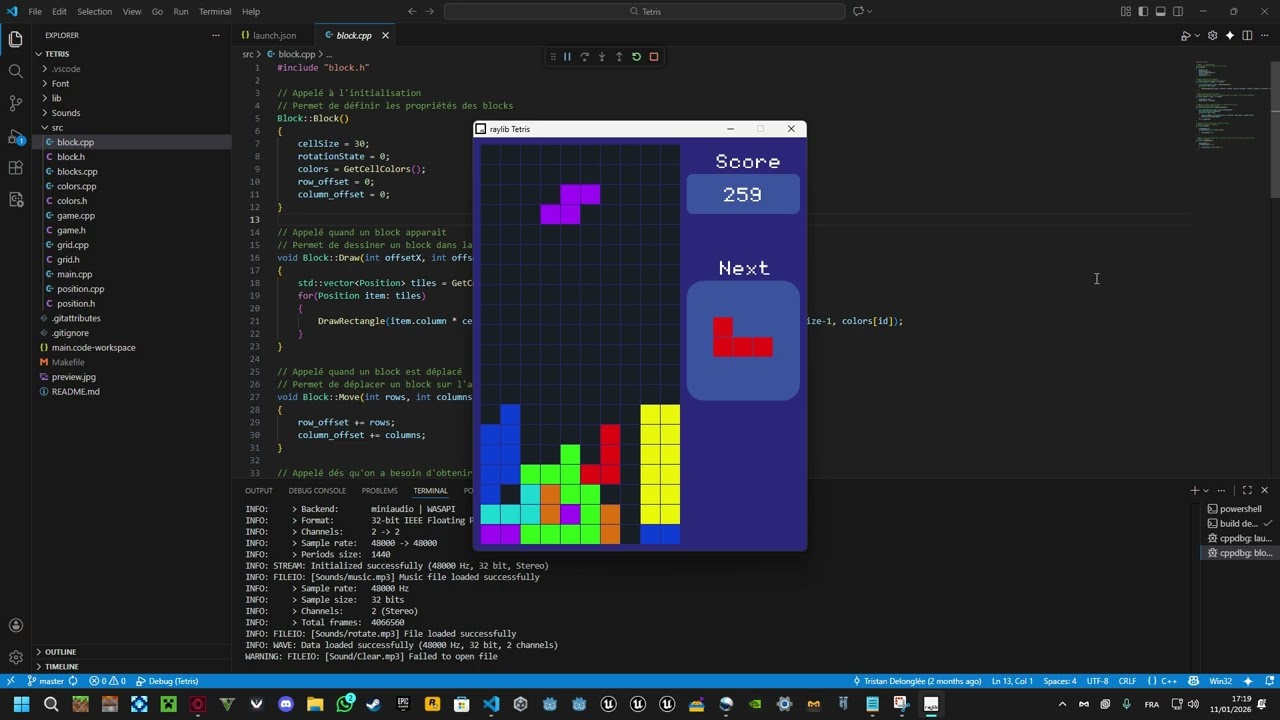This screenshot has width=1280, height=720.
Task: Open the Manage gear in activity bar
Action: [x=15, y=657]
